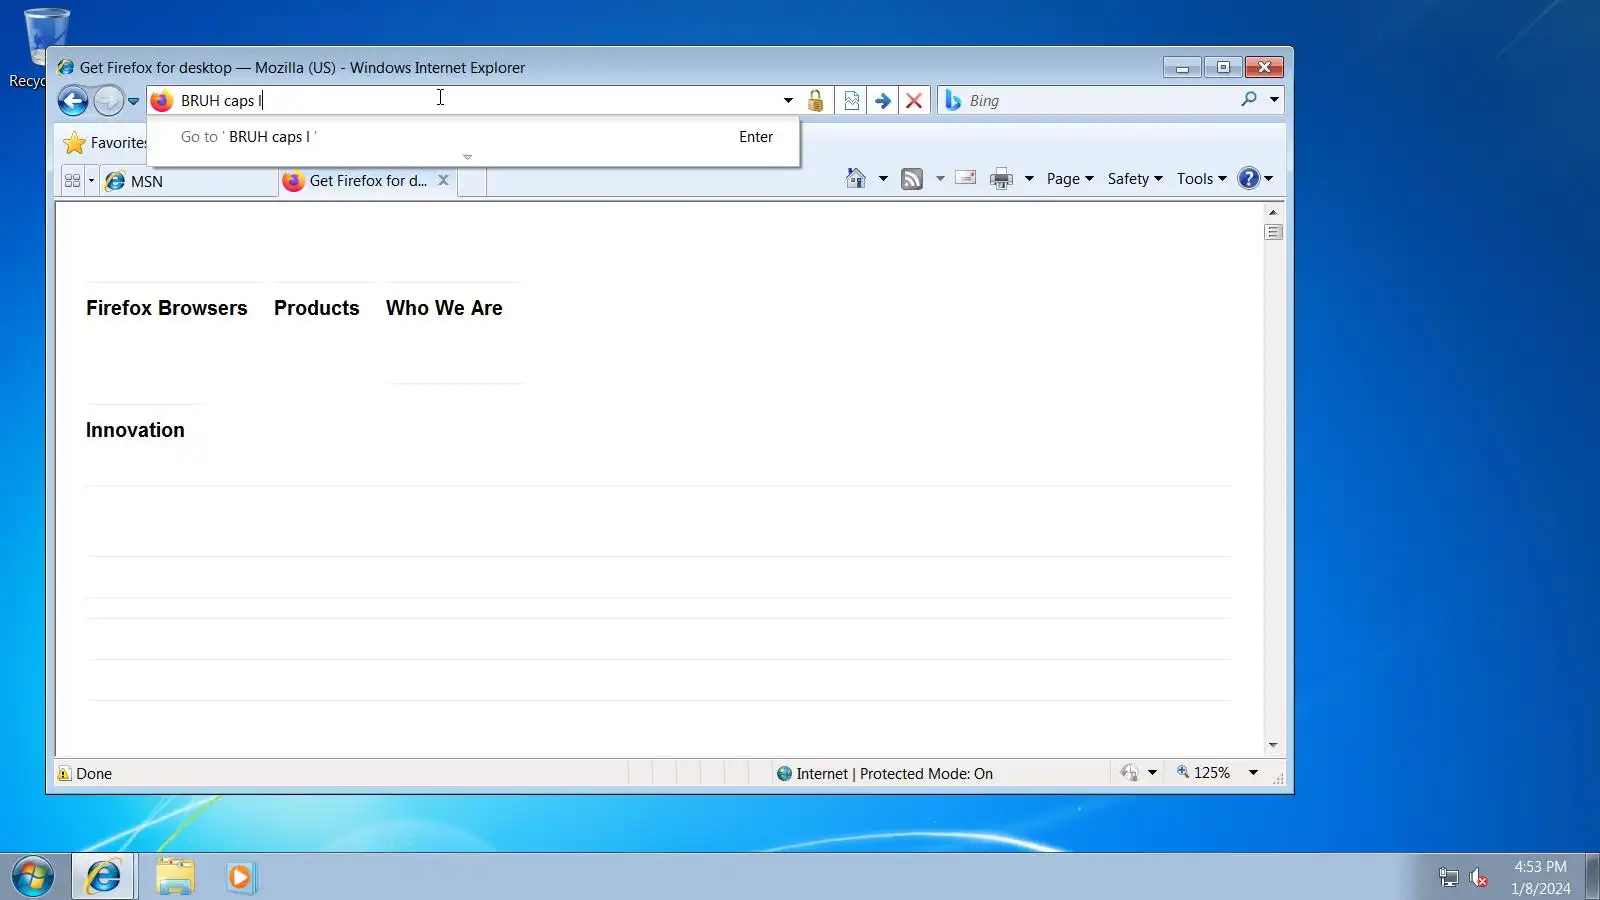Screen dimensions: 1600x900
Task: Toggle the Compatibility View icon
Action: coord(851,101)
